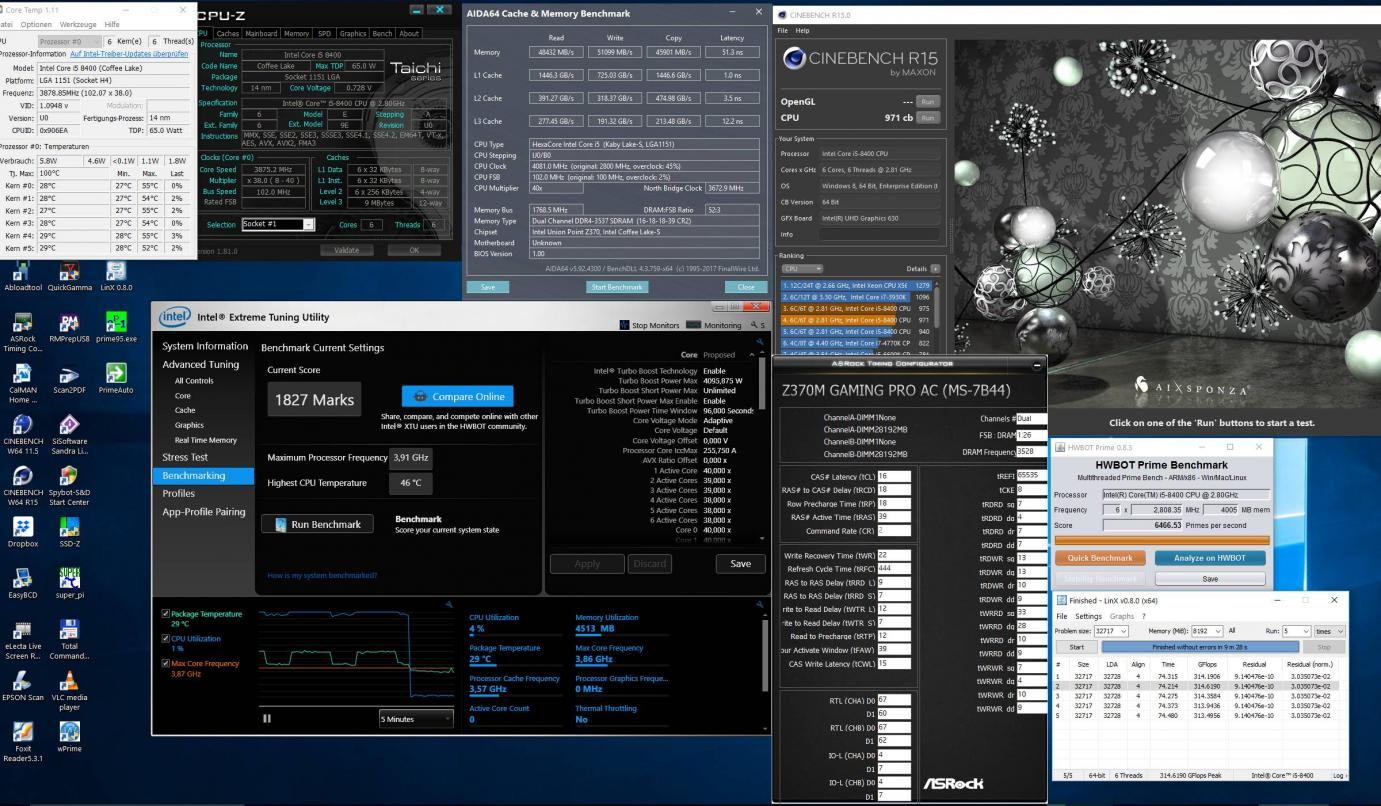Open LinX Run count dropdown
The width and height of the screenshot is (1381, 806).
click(x=1296, y=632)
